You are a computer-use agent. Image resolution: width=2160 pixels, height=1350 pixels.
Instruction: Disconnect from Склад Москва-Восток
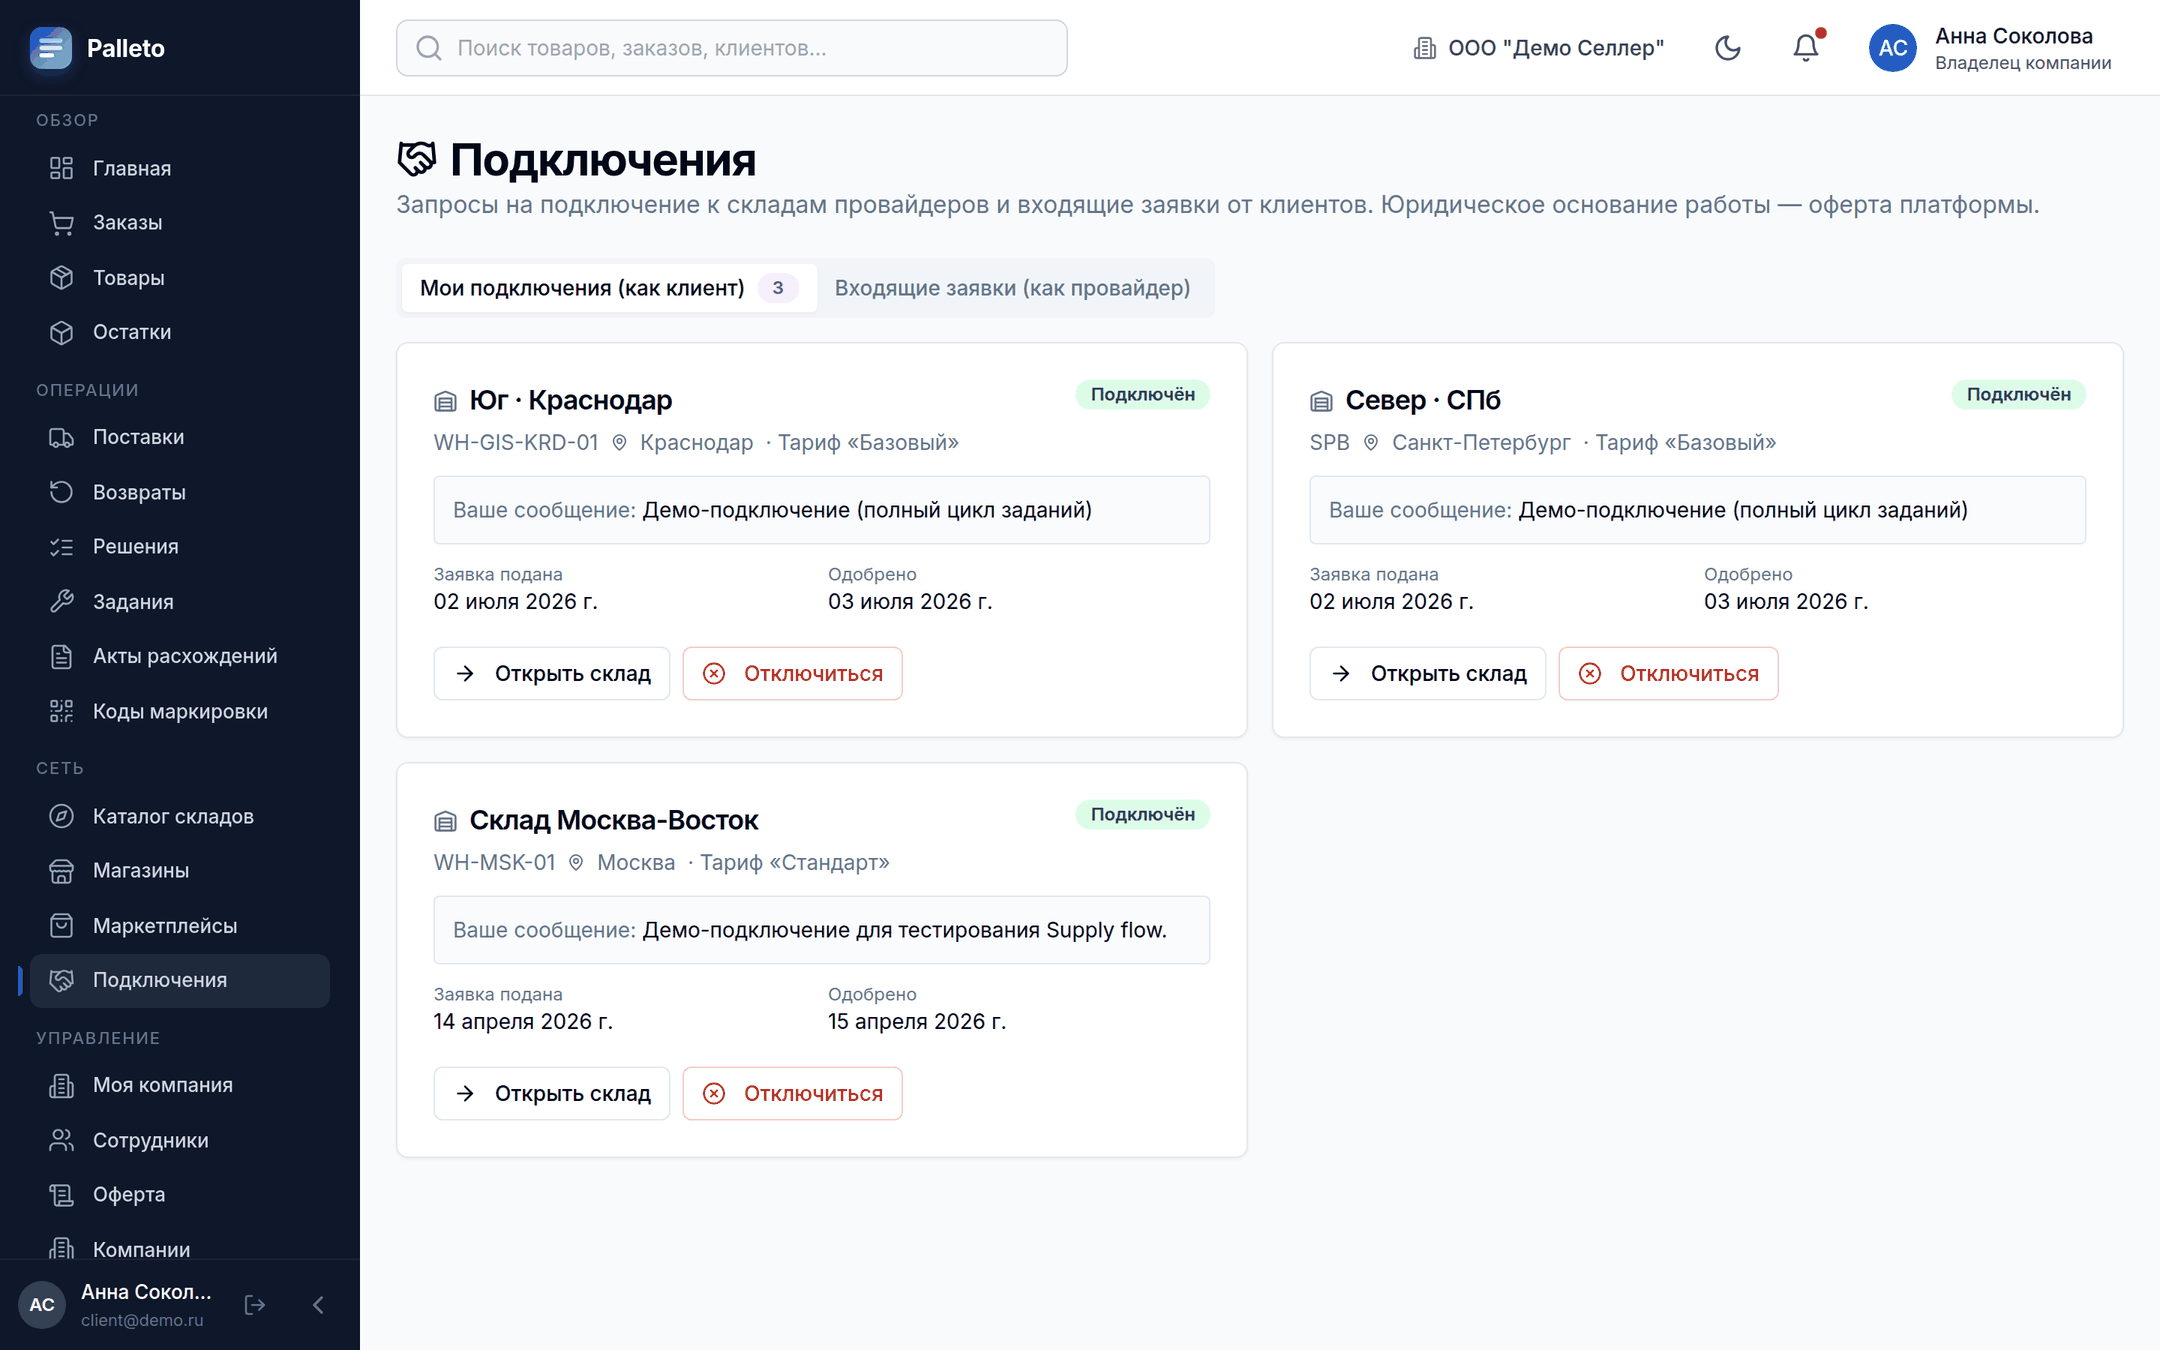click(x=792, y=1093)
